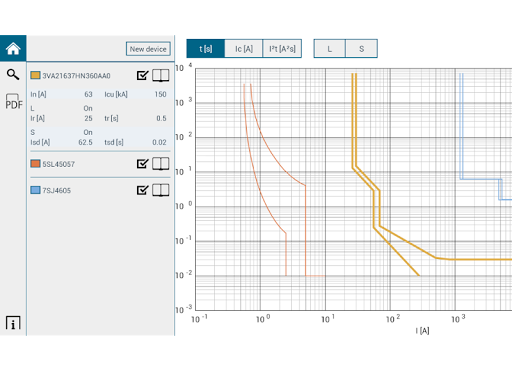This screenshot has height=371, width=512.
Task: Open book icon for 3VA21637HN360AA0
Action: coord(161,76)
